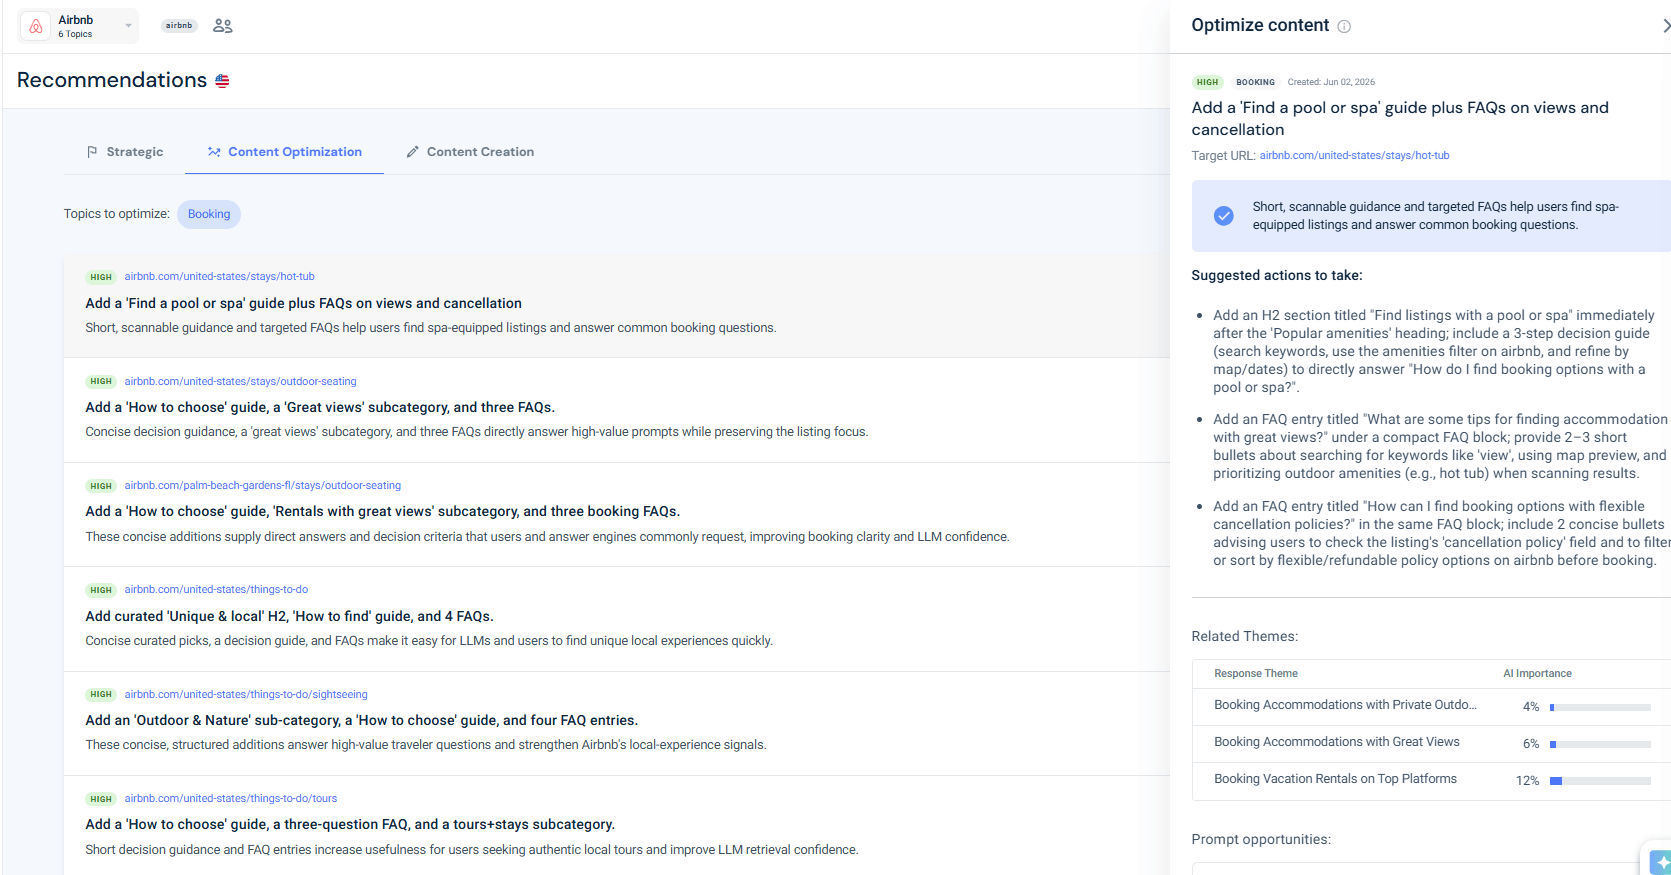This screenshot has height=875, width=1671.
Task: Click the Strategic tab flag icon
Action: click(92, 152)
